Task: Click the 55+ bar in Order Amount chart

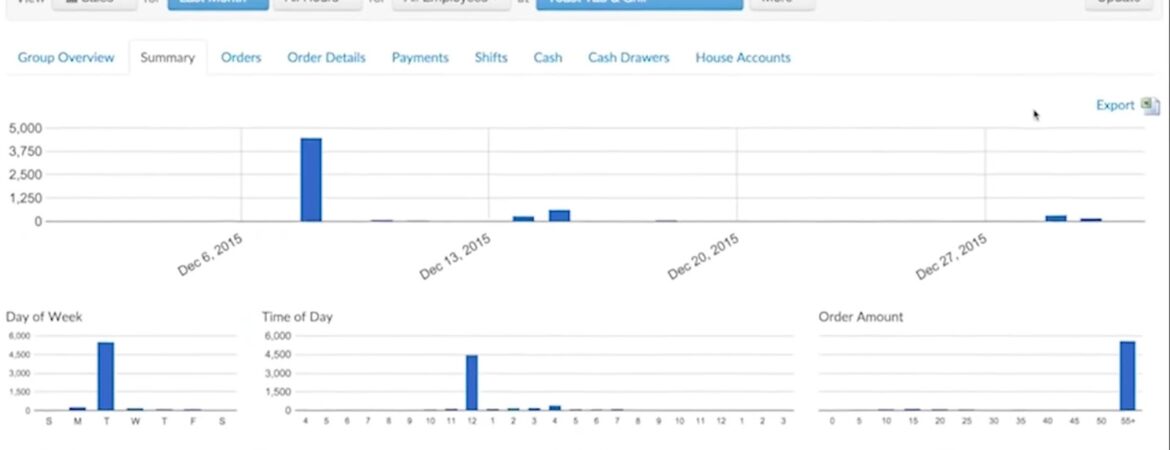Action: (1127, 376)
